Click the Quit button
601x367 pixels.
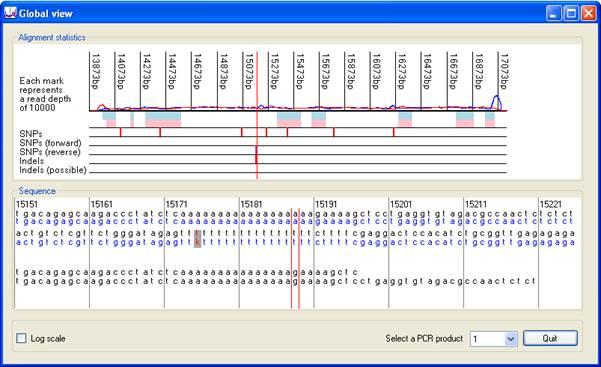[x=550, y=338]
